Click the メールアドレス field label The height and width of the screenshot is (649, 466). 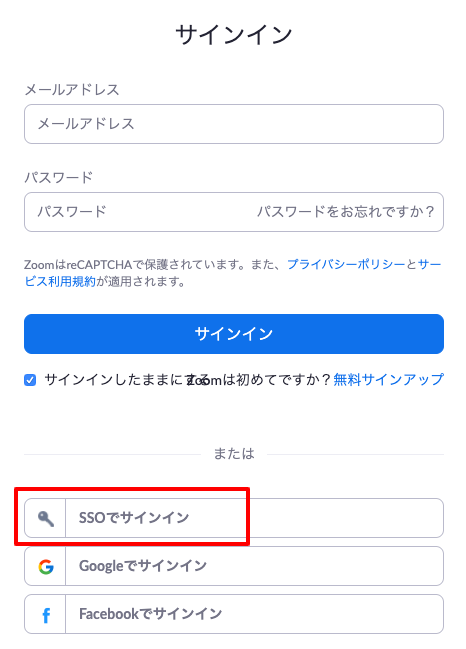click(72, 89)
